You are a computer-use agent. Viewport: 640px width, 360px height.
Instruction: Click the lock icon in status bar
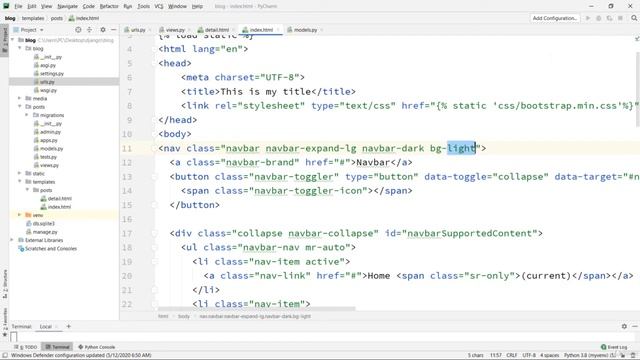tap(623, 356)
